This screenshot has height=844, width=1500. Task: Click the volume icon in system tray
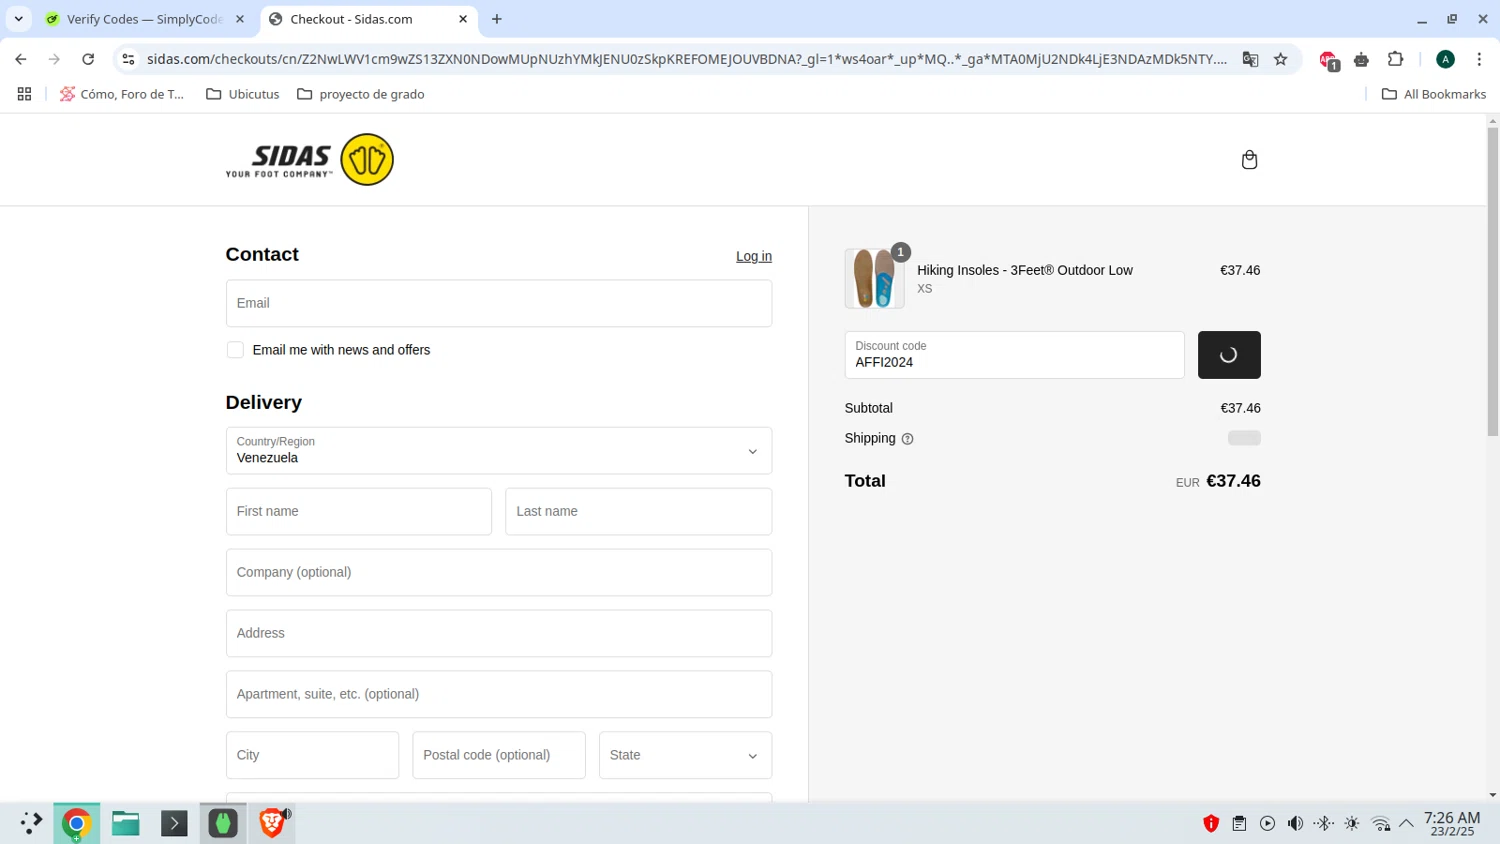[x=1296, y=824]
